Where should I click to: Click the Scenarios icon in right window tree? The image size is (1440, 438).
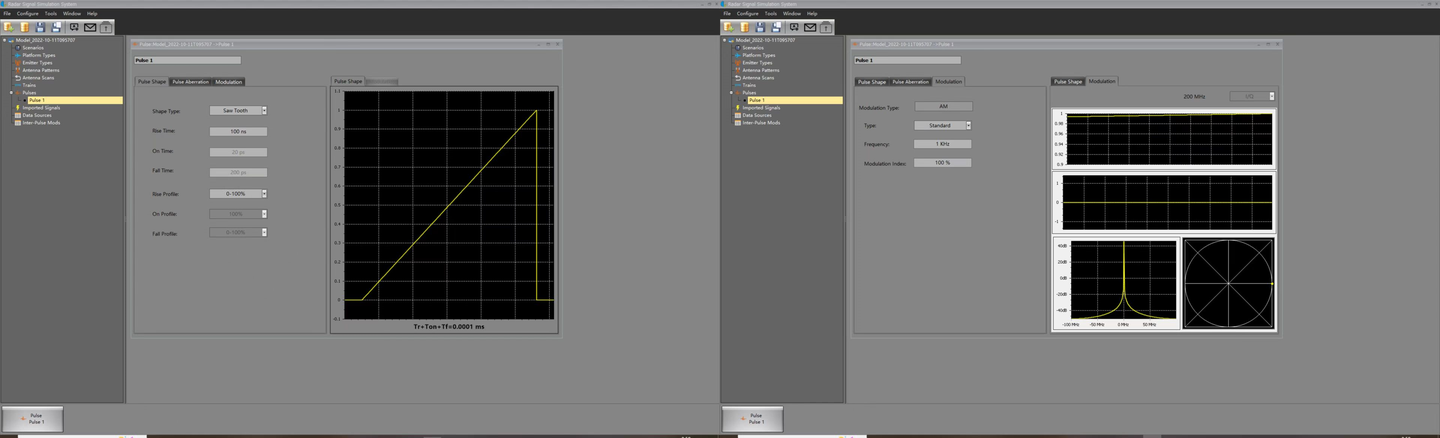pos(737,48)
